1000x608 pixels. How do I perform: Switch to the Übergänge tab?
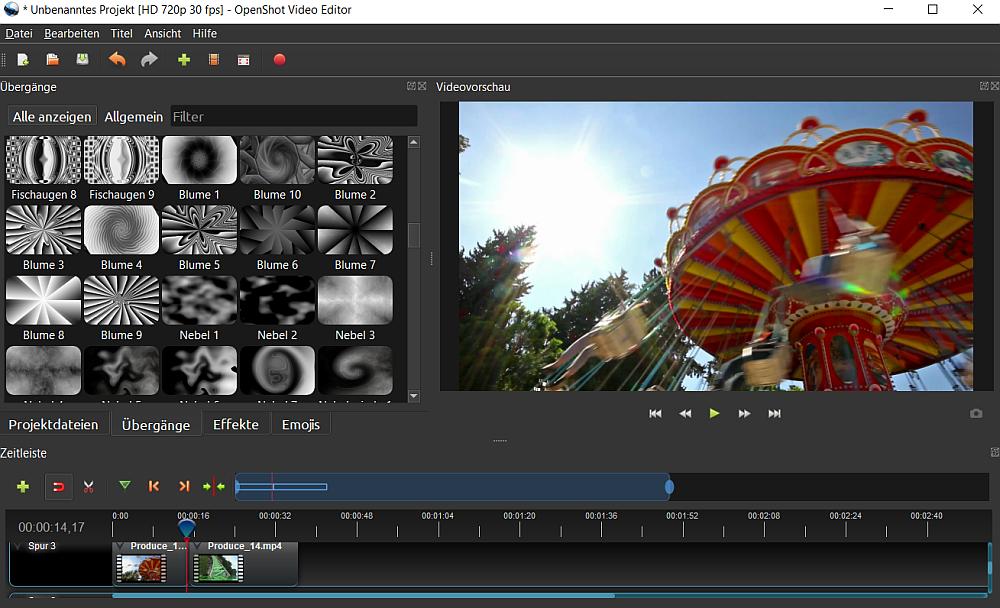click(x=156, y=424)
